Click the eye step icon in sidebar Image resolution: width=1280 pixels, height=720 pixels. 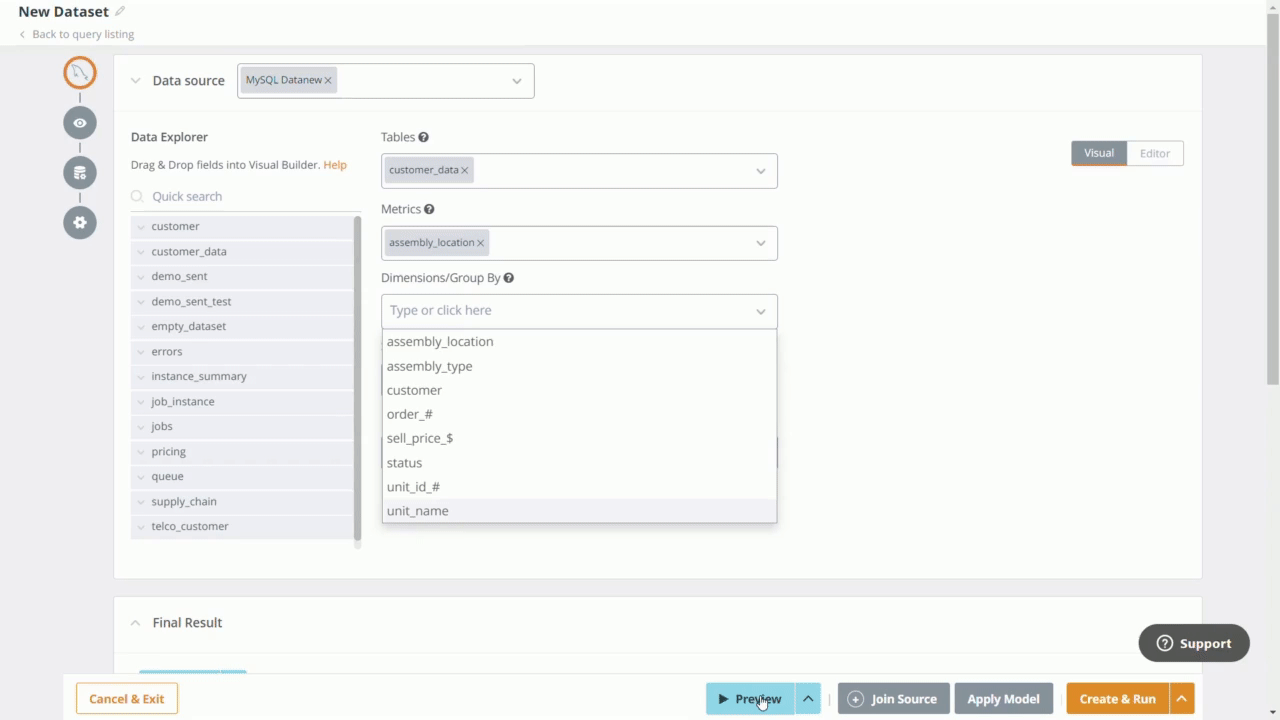pyautogui.click(x=80, y=123)
